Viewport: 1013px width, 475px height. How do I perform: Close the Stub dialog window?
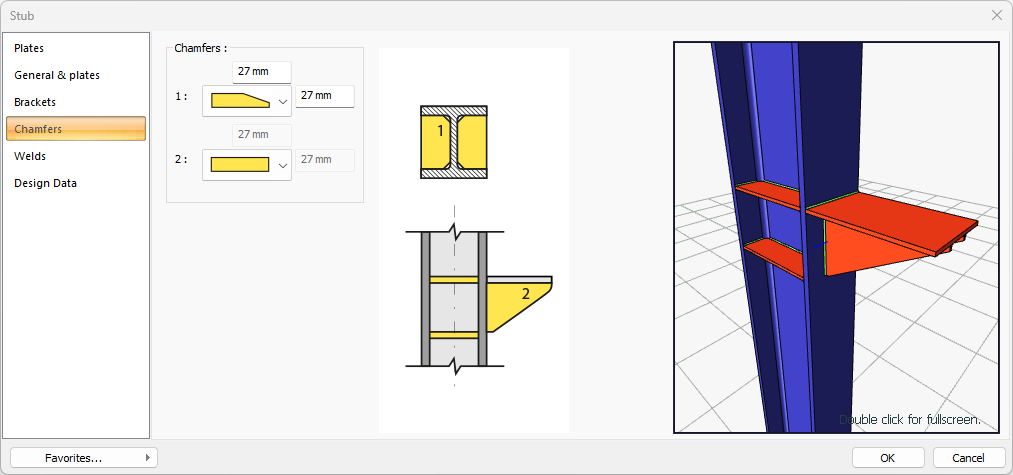point(996,15)
